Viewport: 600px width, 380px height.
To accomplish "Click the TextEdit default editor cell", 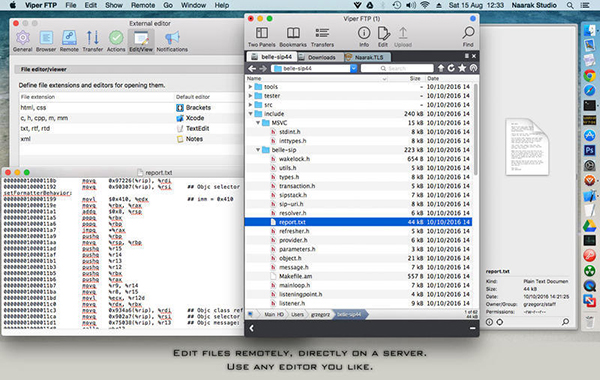I will pyautogui.click(x=197, y=129).
